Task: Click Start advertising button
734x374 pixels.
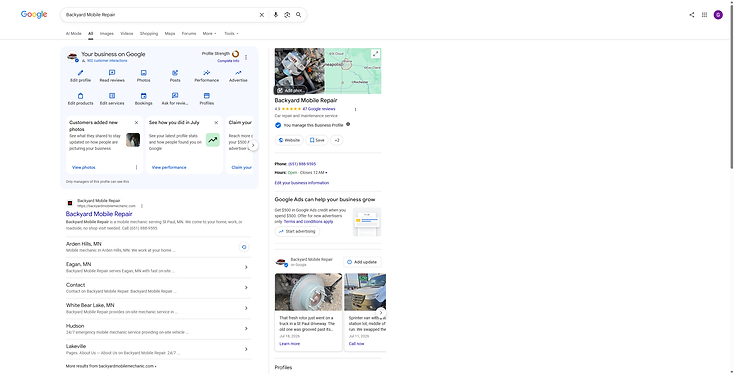Action: click(297, 231)
